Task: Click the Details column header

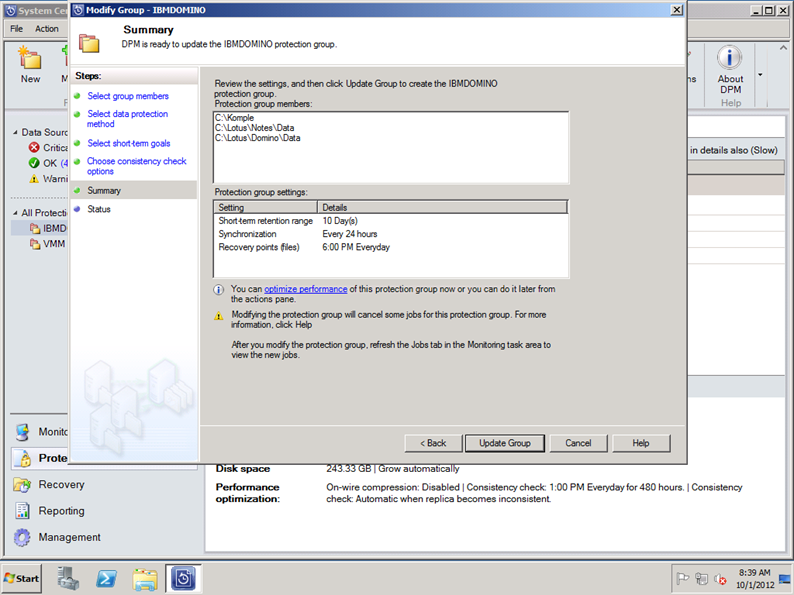Action: (x=442, y=207)
